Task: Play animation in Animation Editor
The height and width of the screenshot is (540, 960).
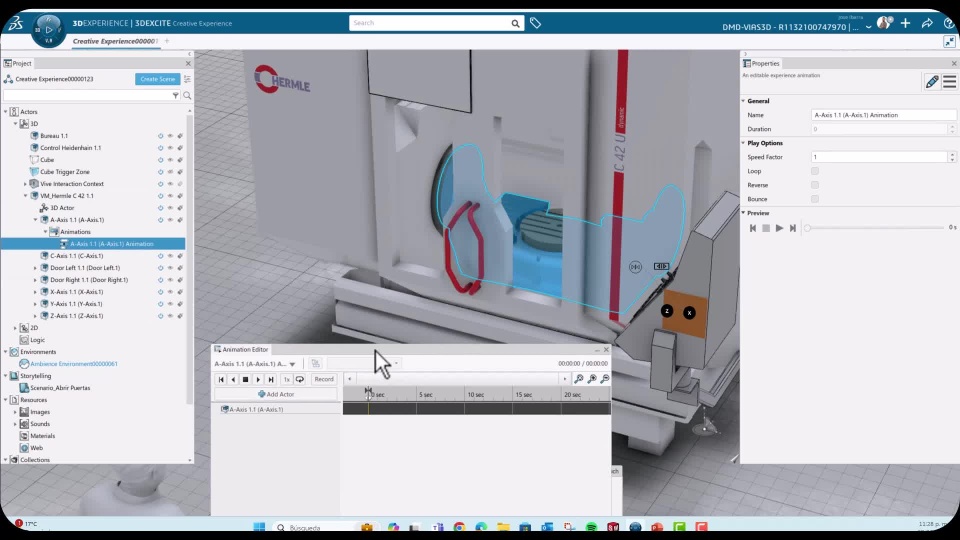Action: click(258, 380)
